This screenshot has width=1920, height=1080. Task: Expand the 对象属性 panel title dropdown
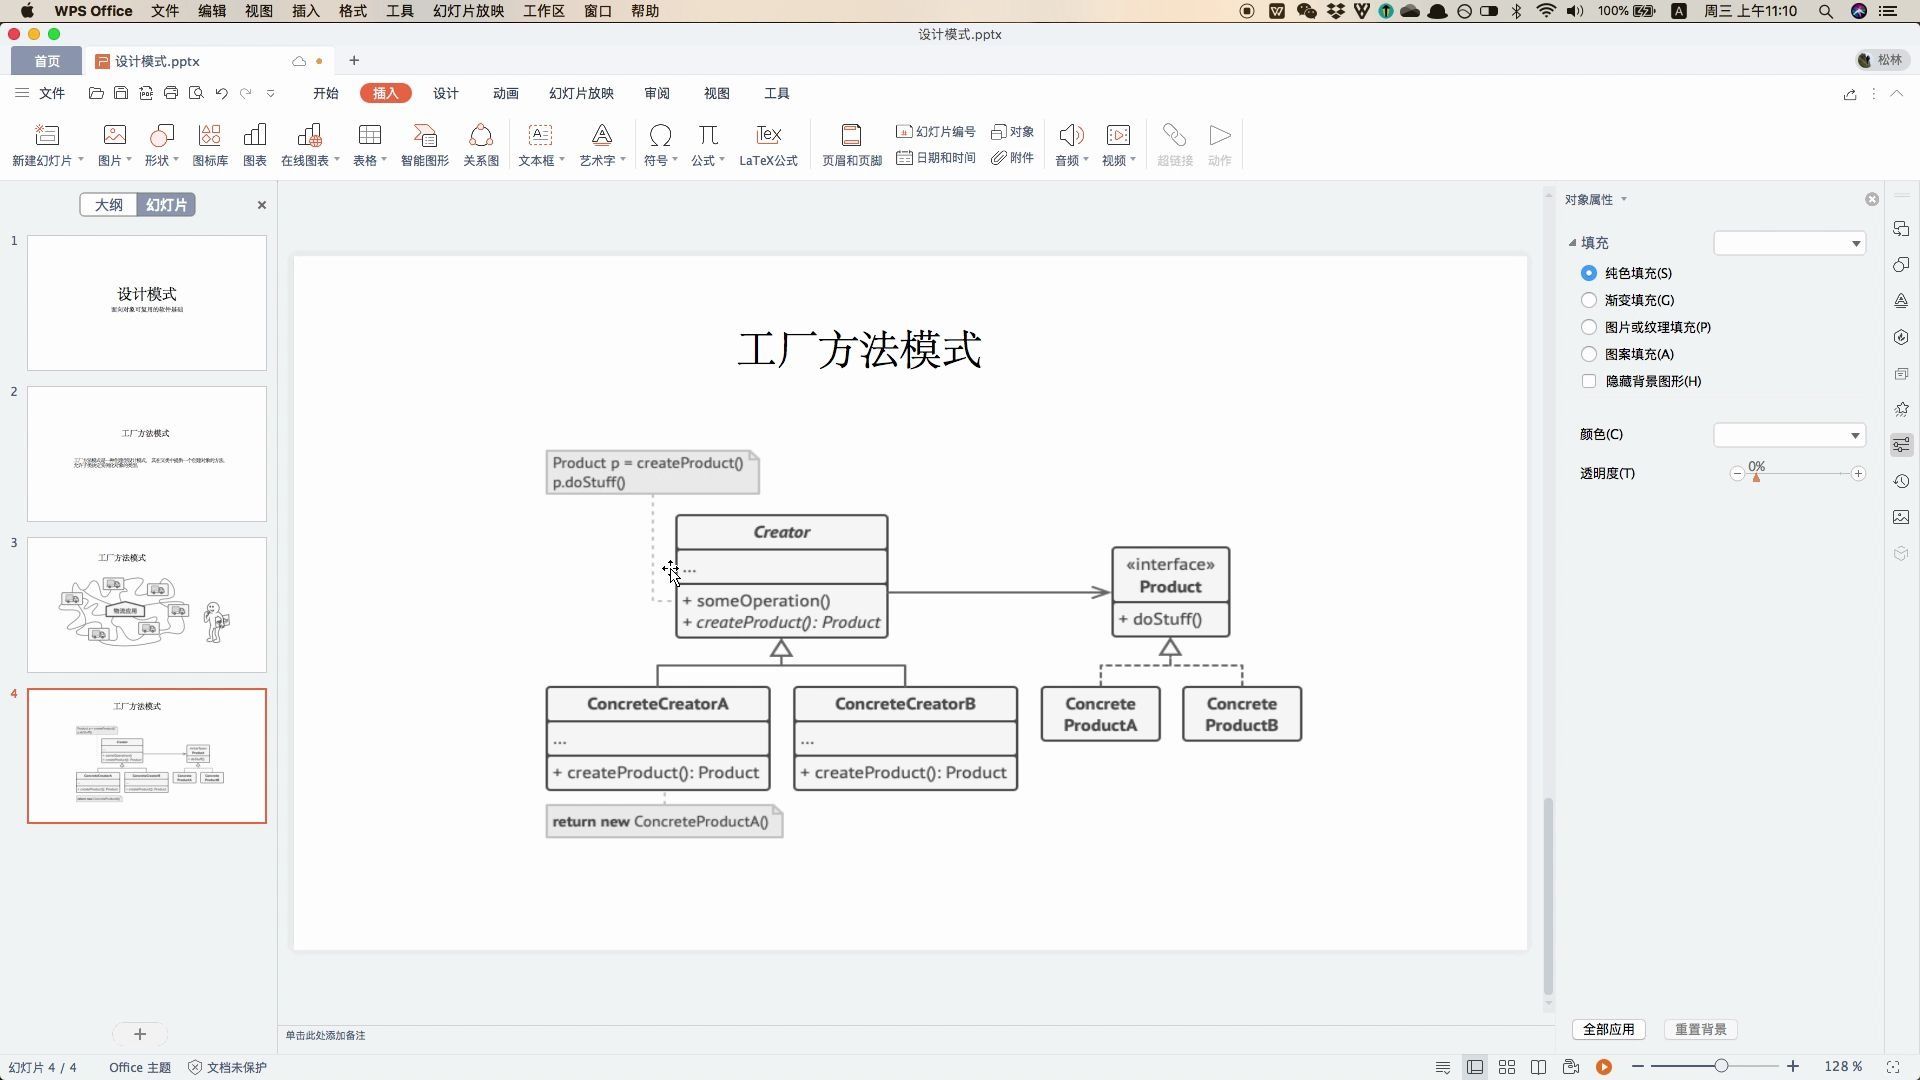pos(1623,200)
